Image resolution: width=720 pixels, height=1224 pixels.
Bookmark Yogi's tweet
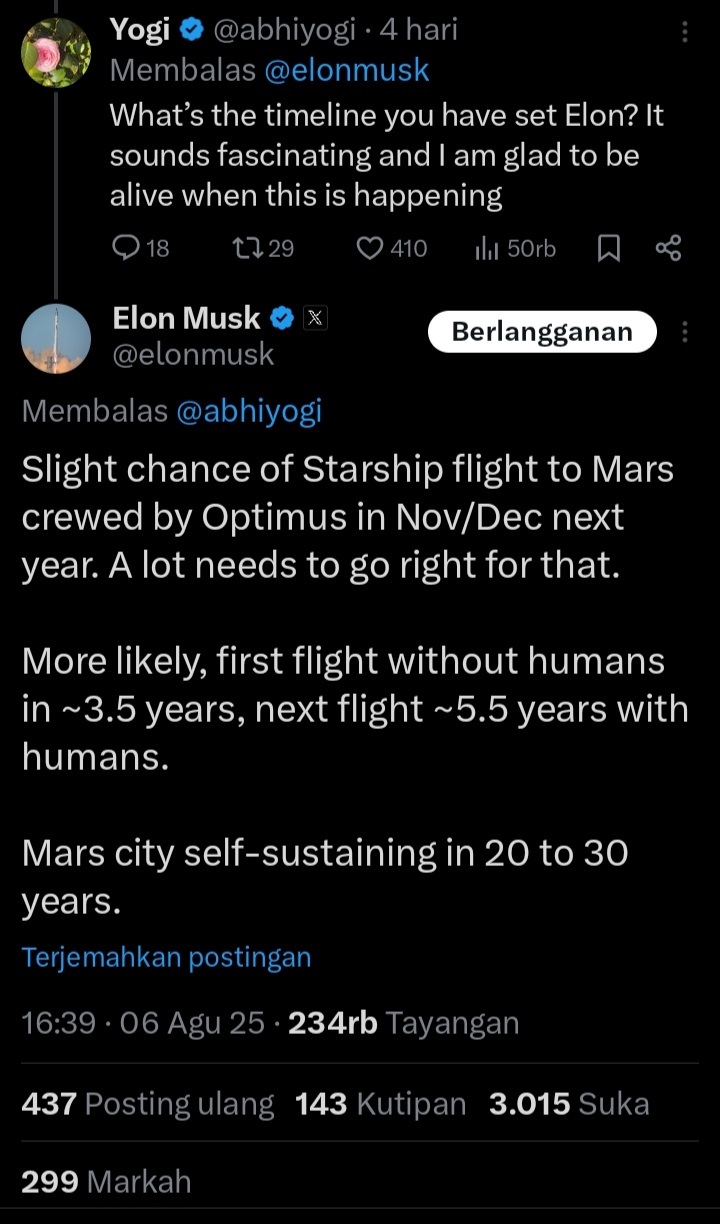pos(608,248)
